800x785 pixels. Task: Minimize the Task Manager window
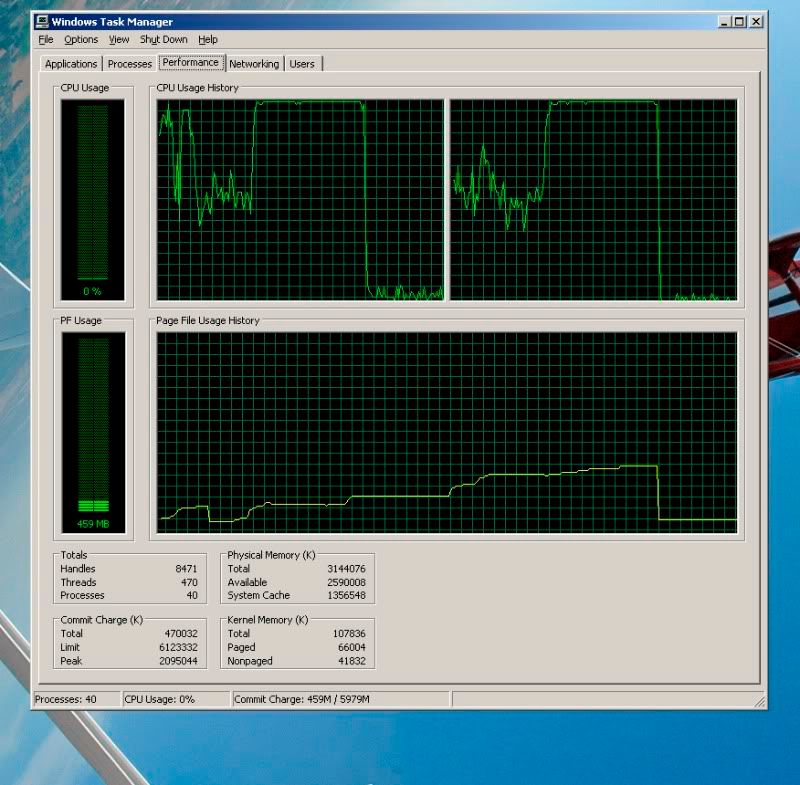(724, 22)
